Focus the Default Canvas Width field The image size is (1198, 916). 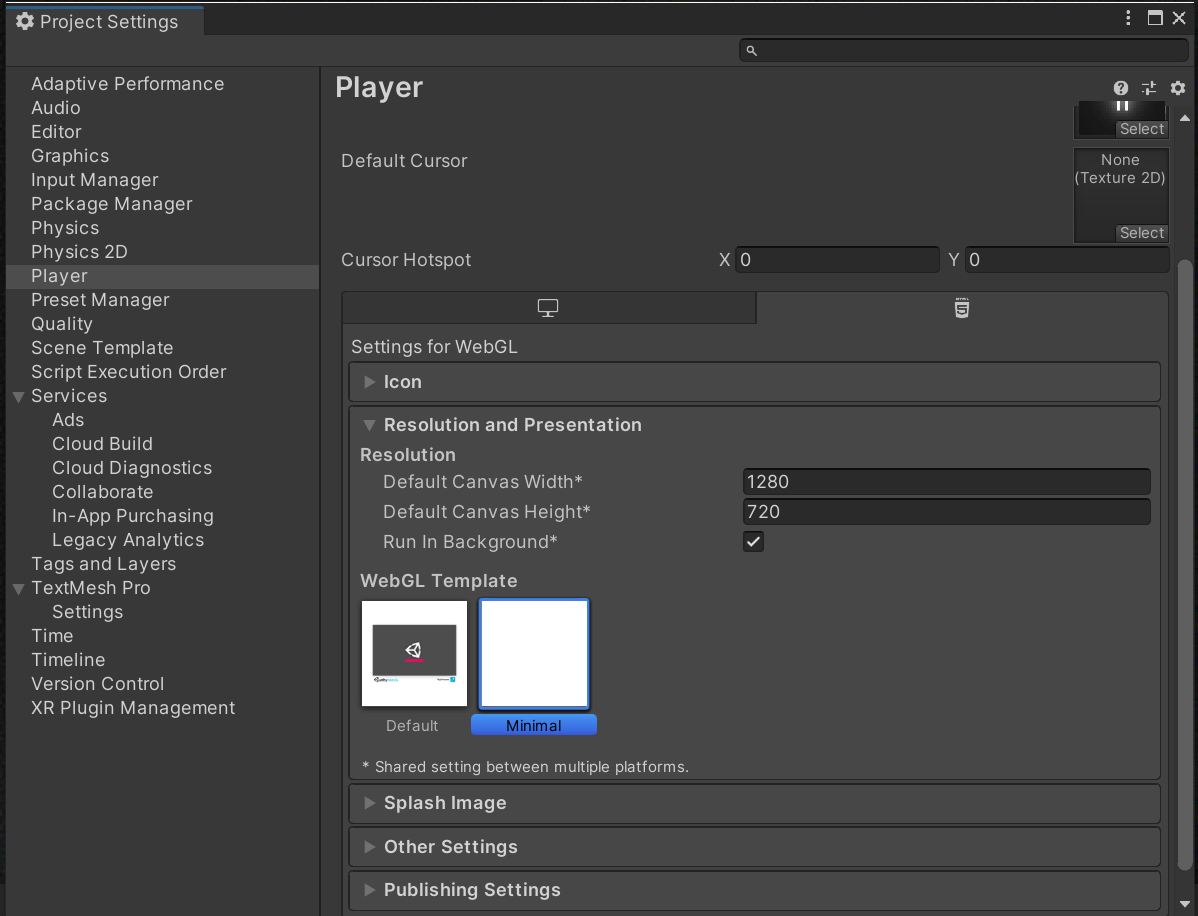(947, 482)
